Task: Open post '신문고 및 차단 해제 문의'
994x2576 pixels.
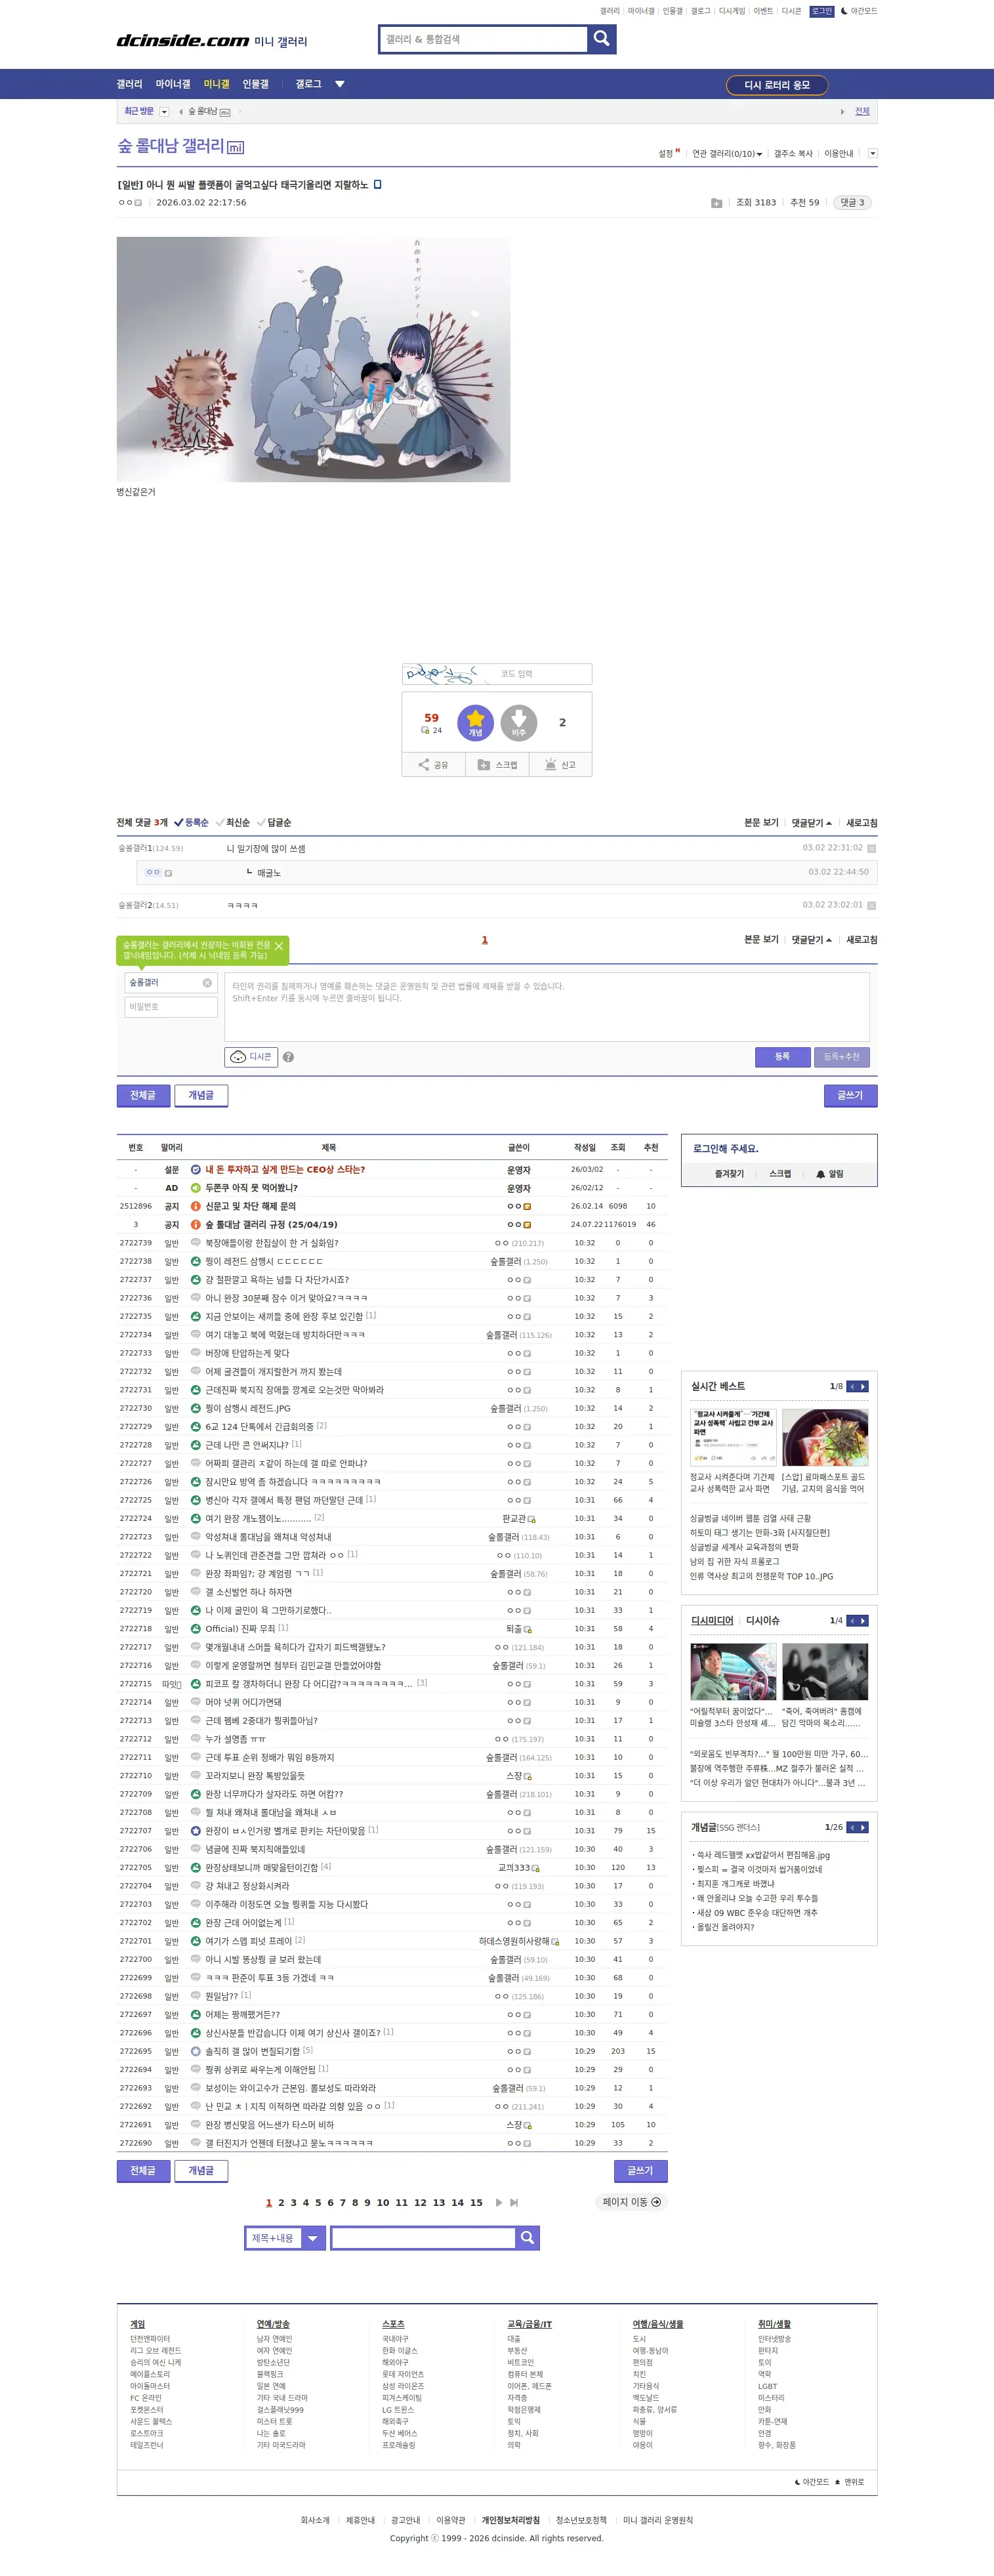Action: 250,1206
